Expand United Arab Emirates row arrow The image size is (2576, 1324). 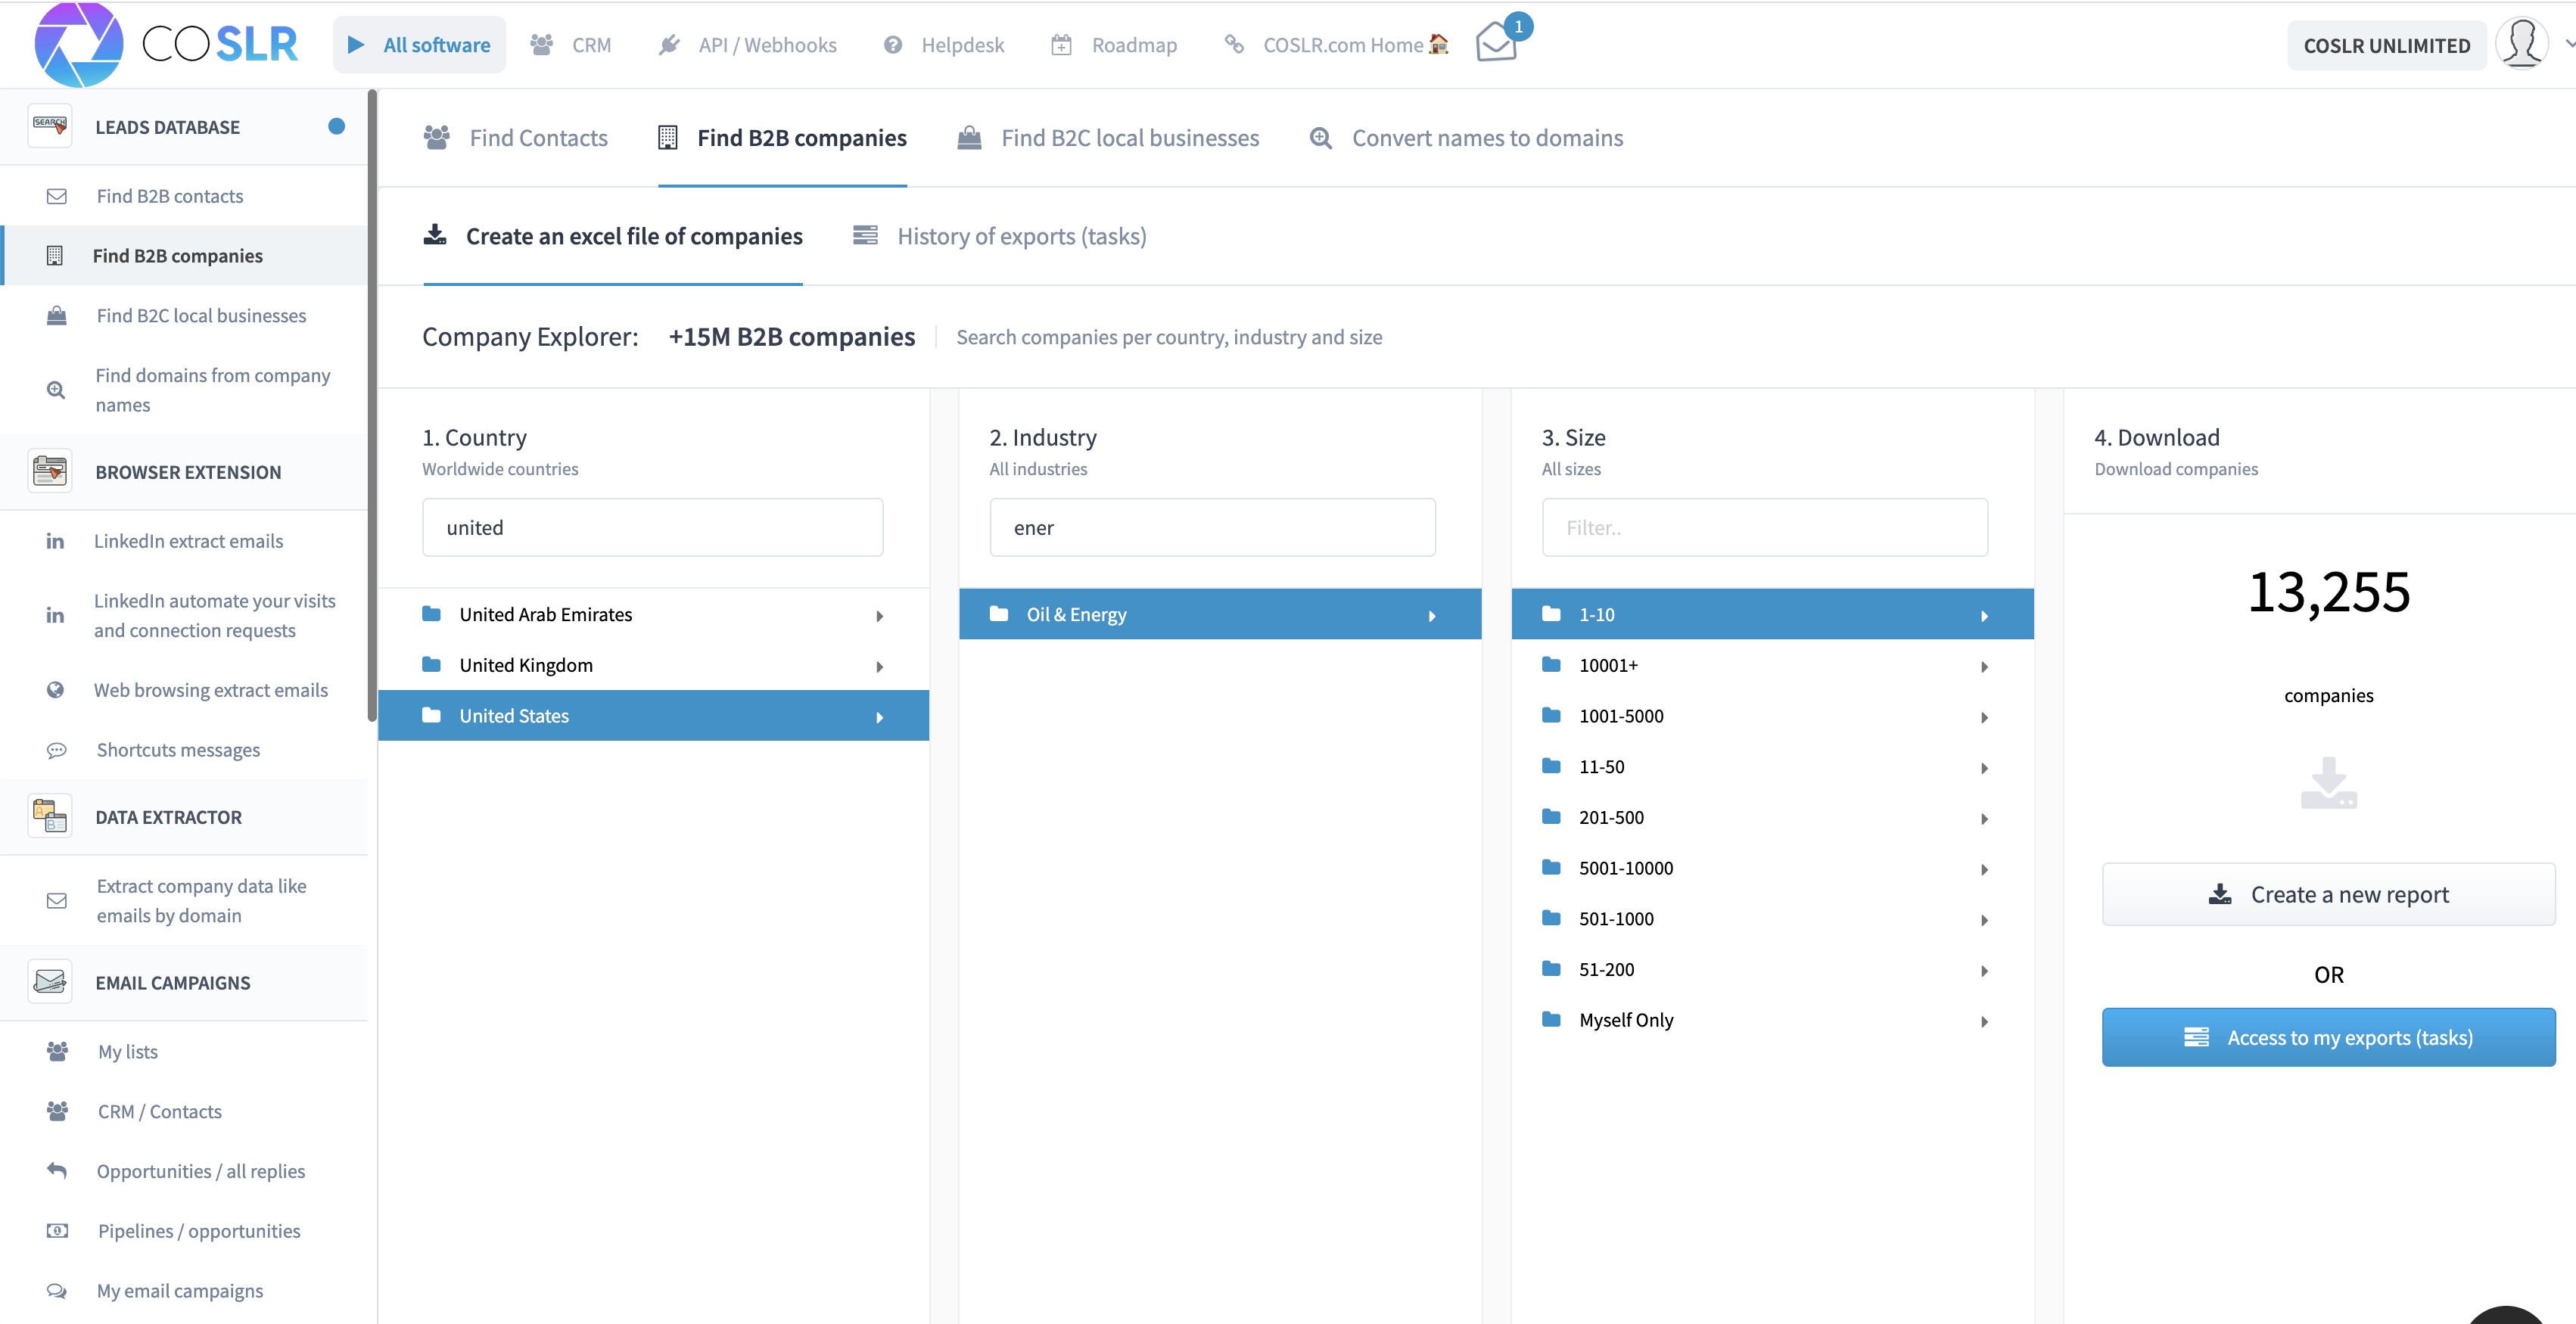(880, 616)
